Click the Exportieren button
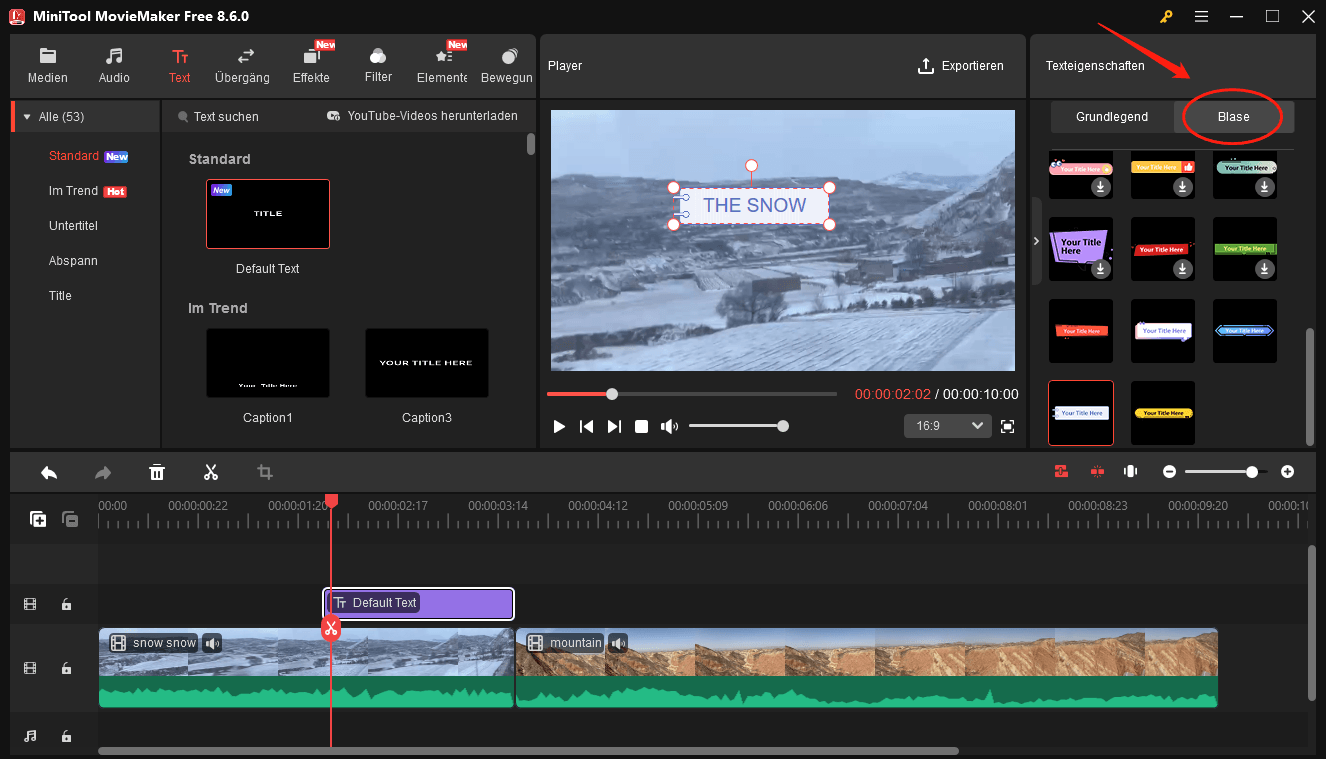This screenshot has width=1326, height=759. point(961,65)
